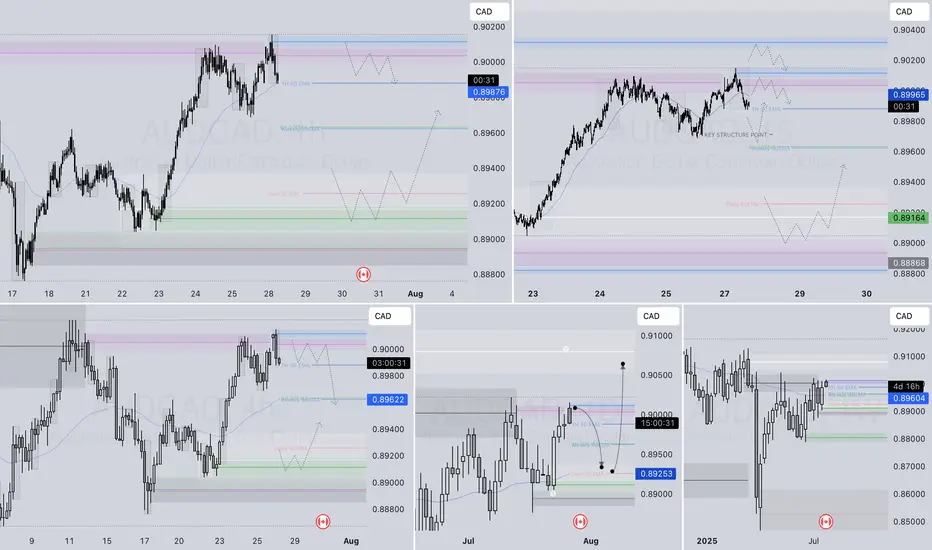The height and width of the screenshot is (550, 932).
Task: Click the 0.91000 level on bottom-middle price axis
Action: pyautogui.click(x=656, y=336)
